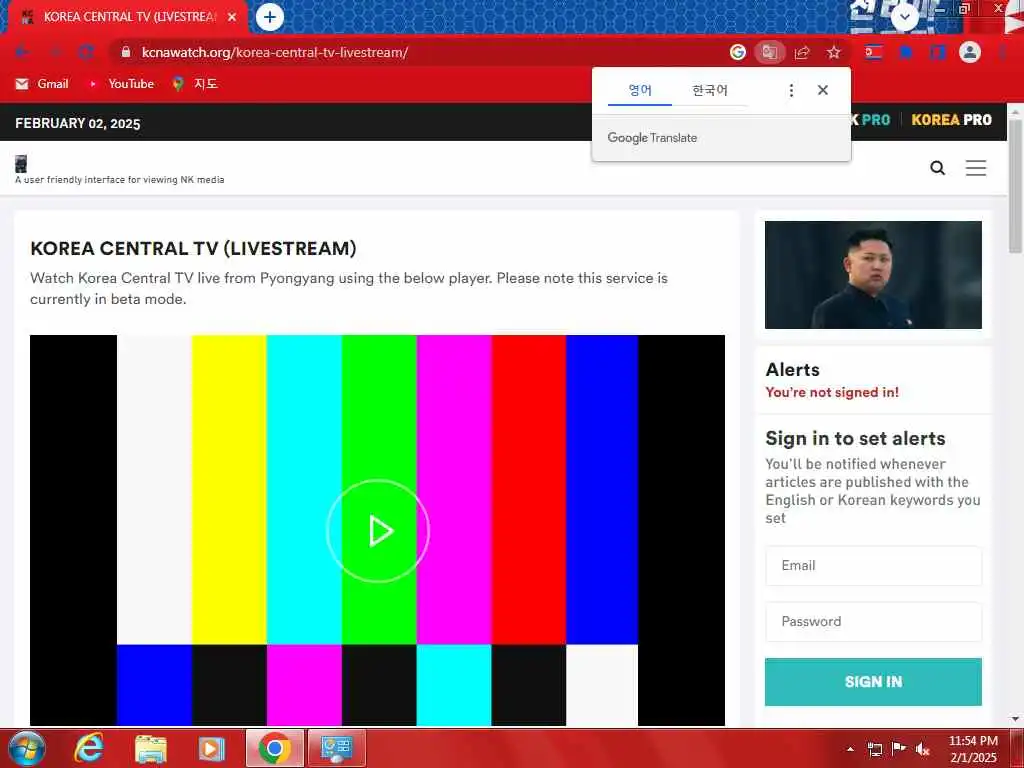Open the tab search dropdown arrow

point(905,17)
